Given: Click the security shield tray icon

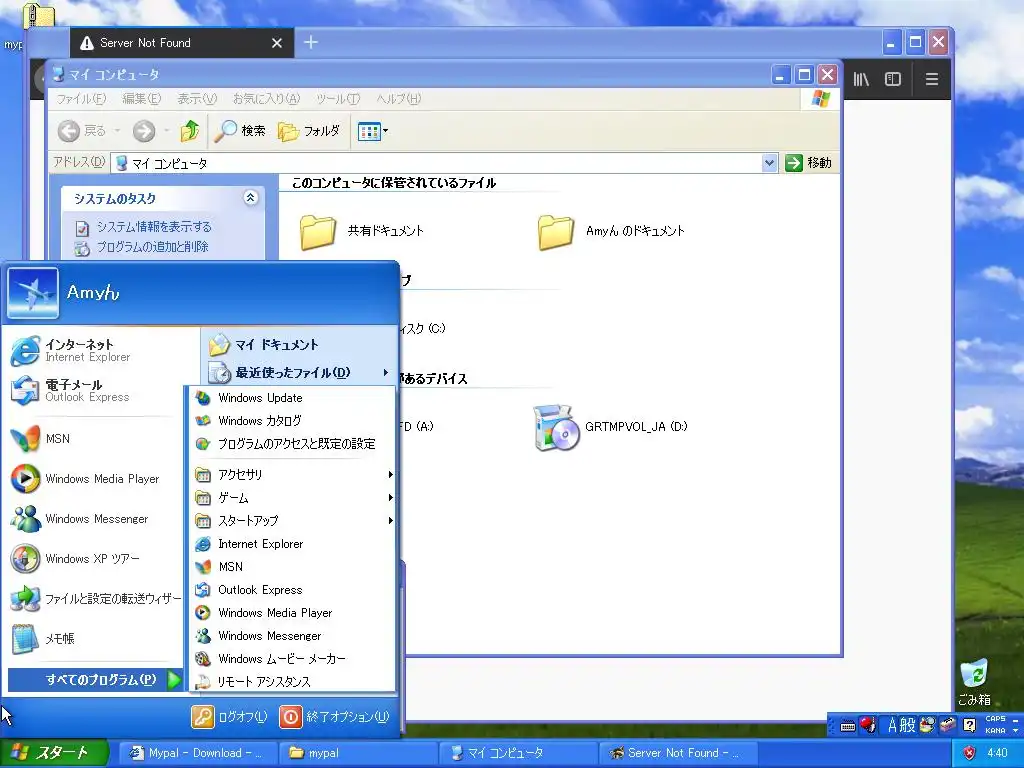Looking at the screenshot, I should coord(969,753).
